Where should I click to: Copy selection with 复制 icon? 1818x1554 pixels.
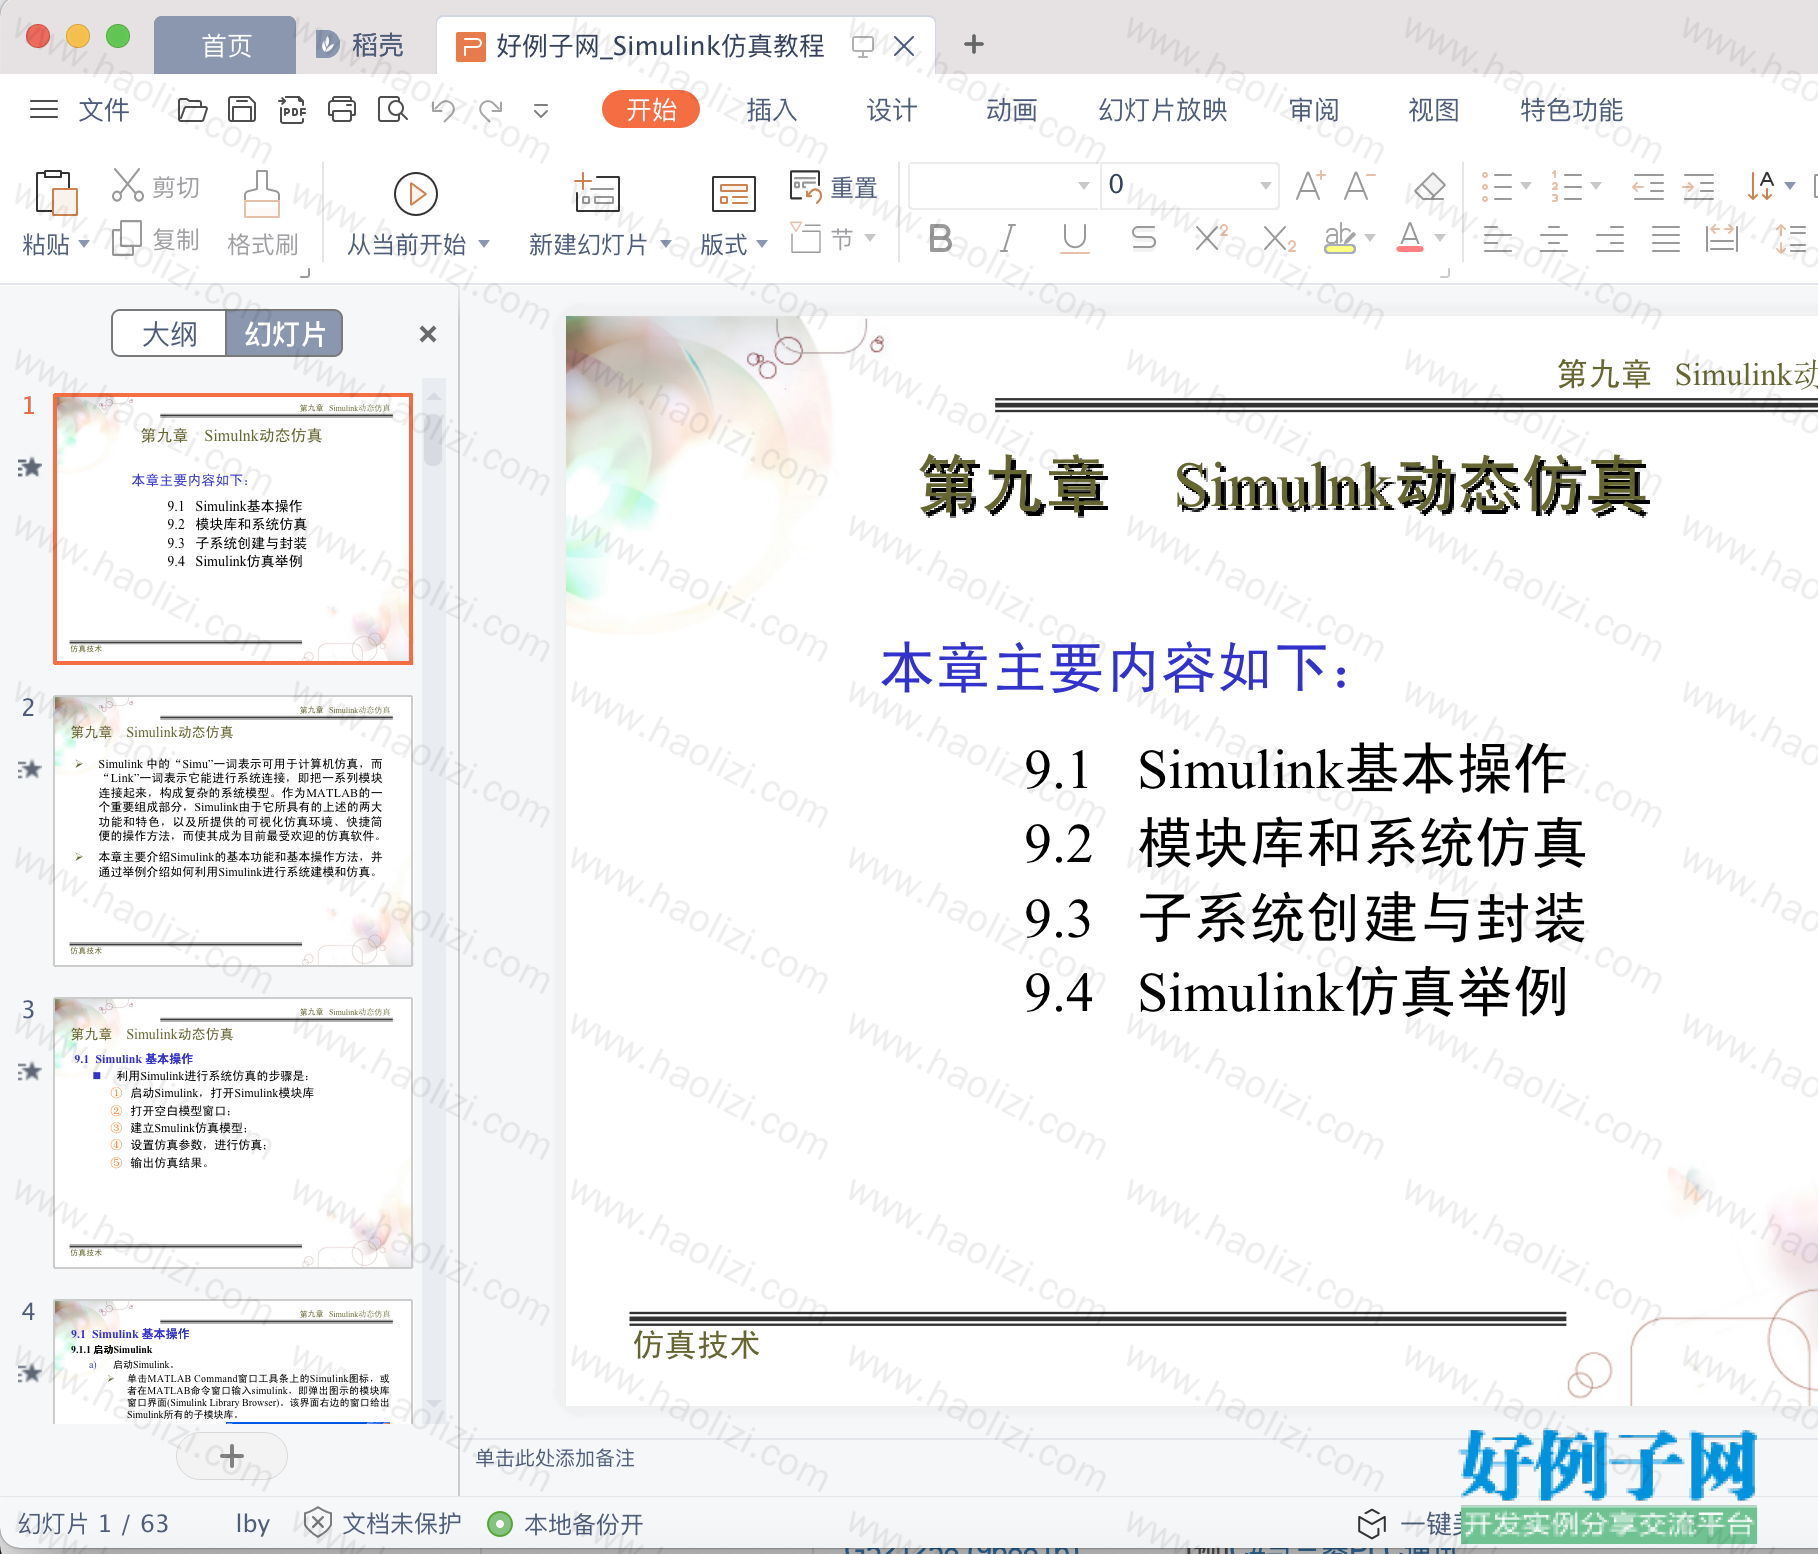(127, 239)
